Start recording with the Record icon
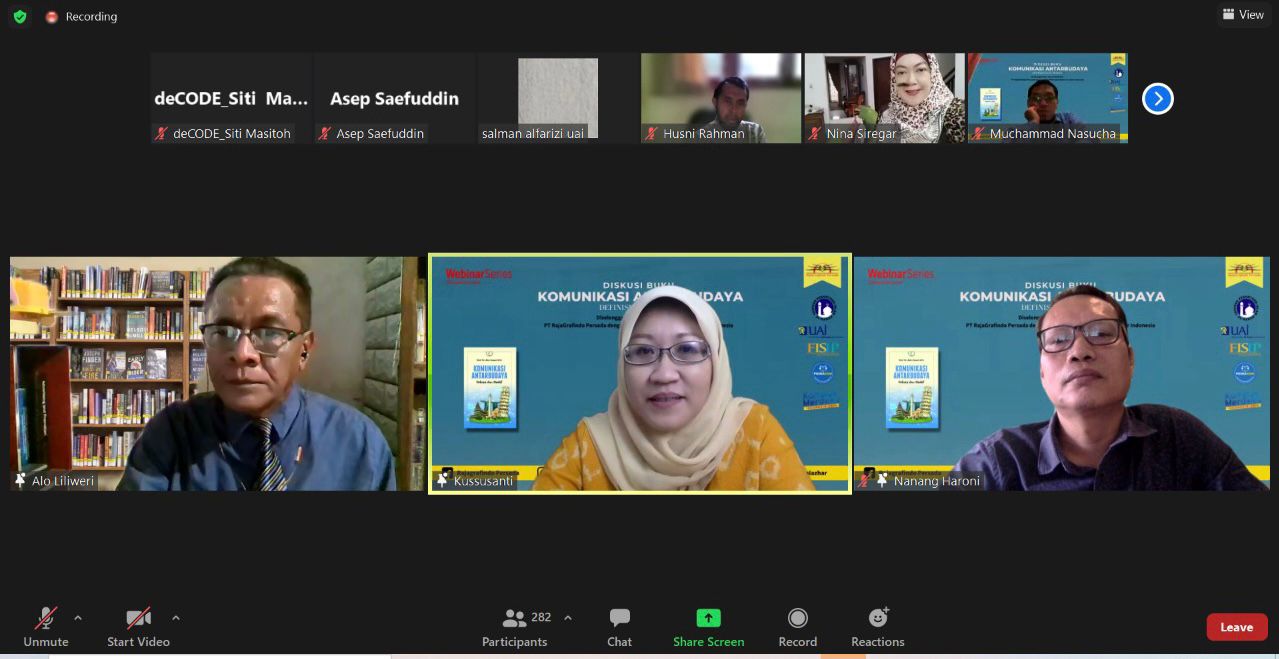This screenshot has height=659, width=1279. [797, 618]
